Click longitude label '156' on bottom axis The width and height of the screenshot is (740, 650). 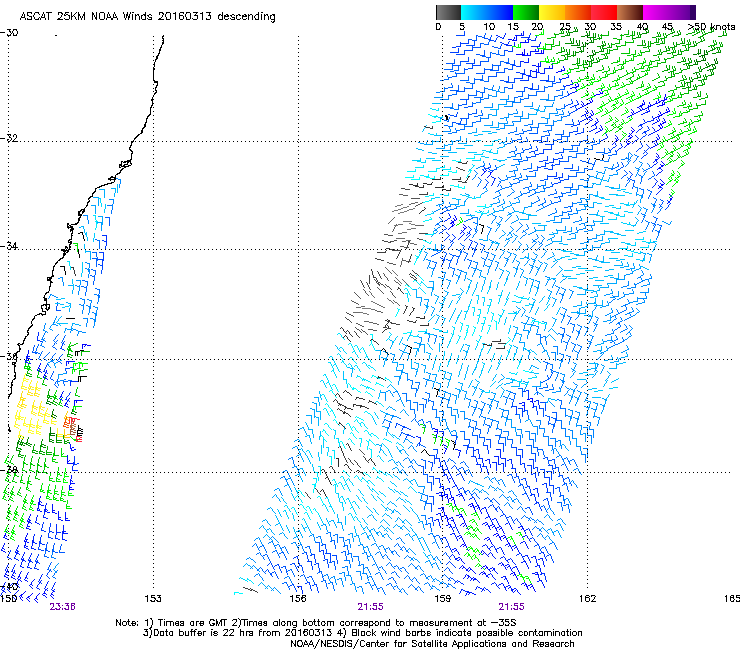tap(298, 599)
